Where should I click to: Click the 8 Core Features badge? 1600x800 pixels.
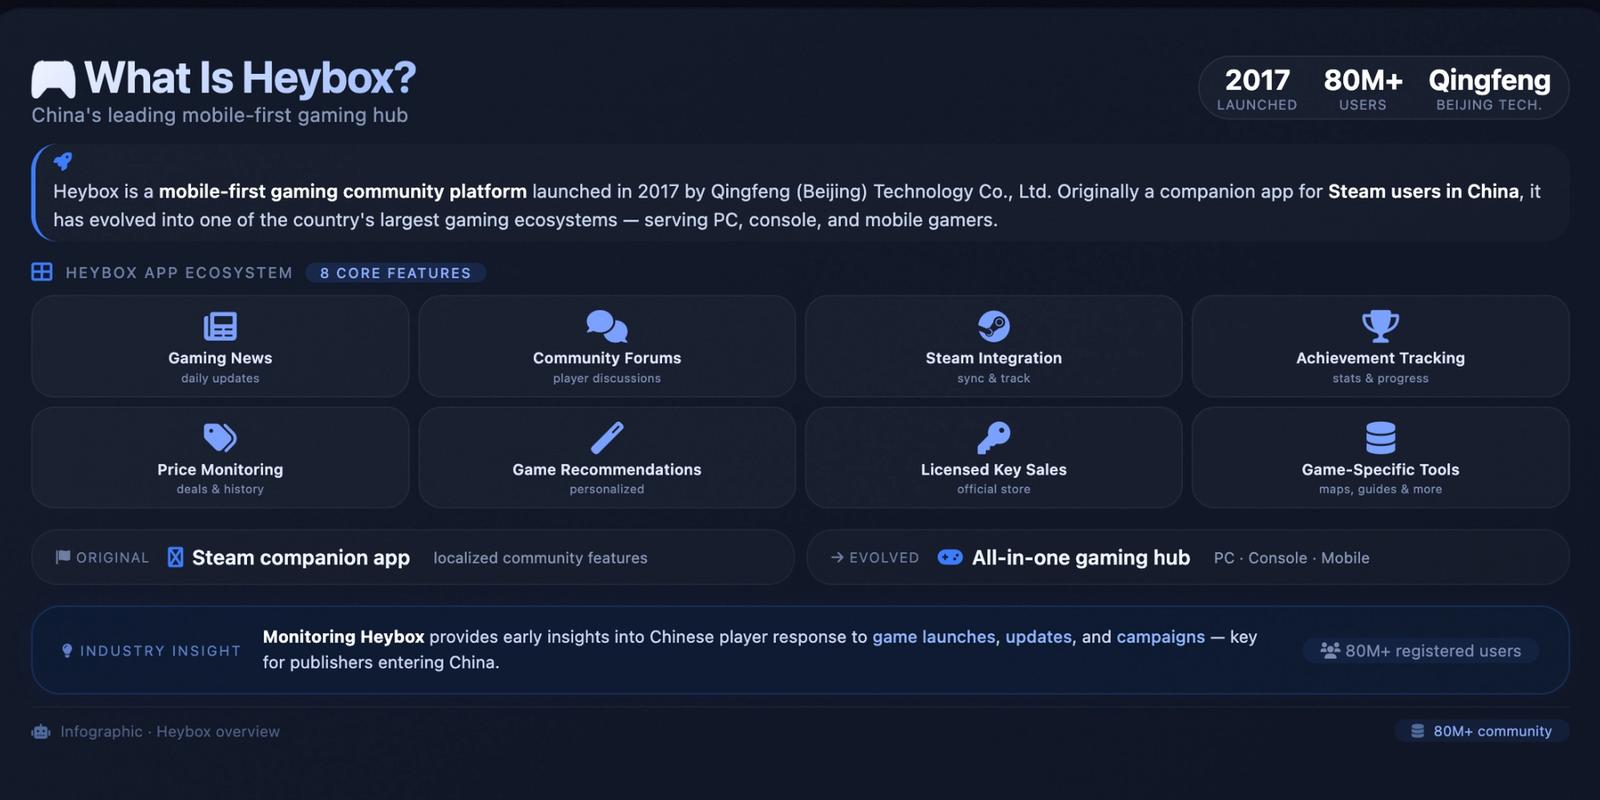(396, 273)
